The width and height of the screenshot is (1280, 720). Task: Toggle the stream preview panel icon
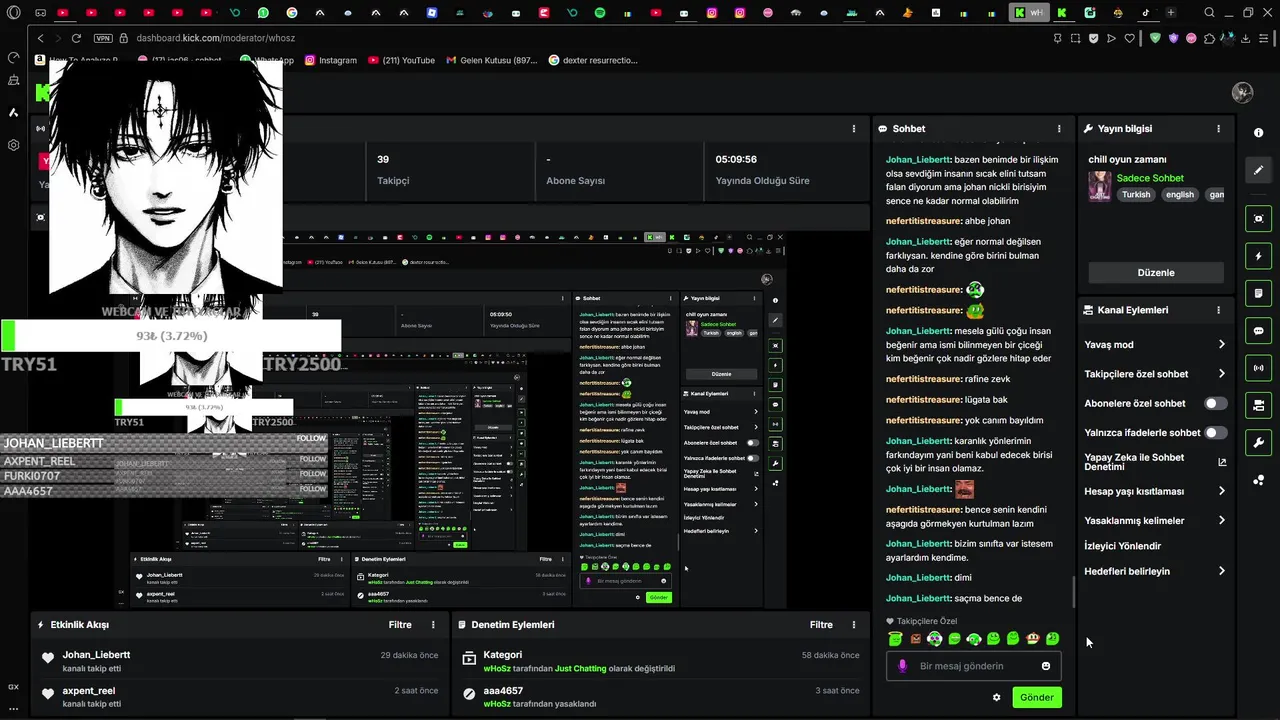(x=1258, y=219)
